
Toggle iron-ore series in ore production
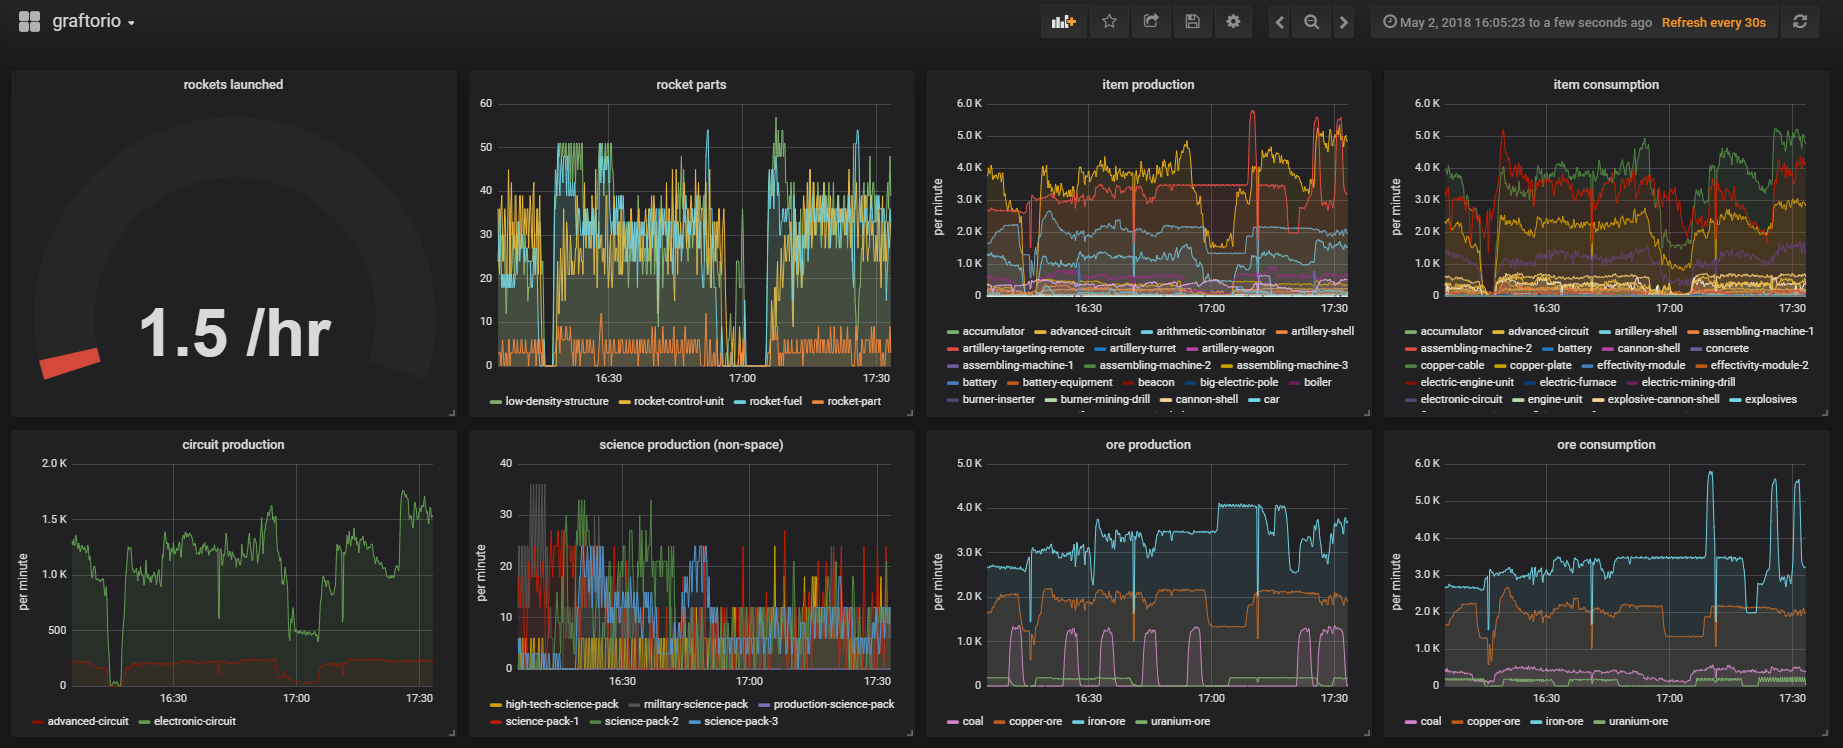point(1105,721)
